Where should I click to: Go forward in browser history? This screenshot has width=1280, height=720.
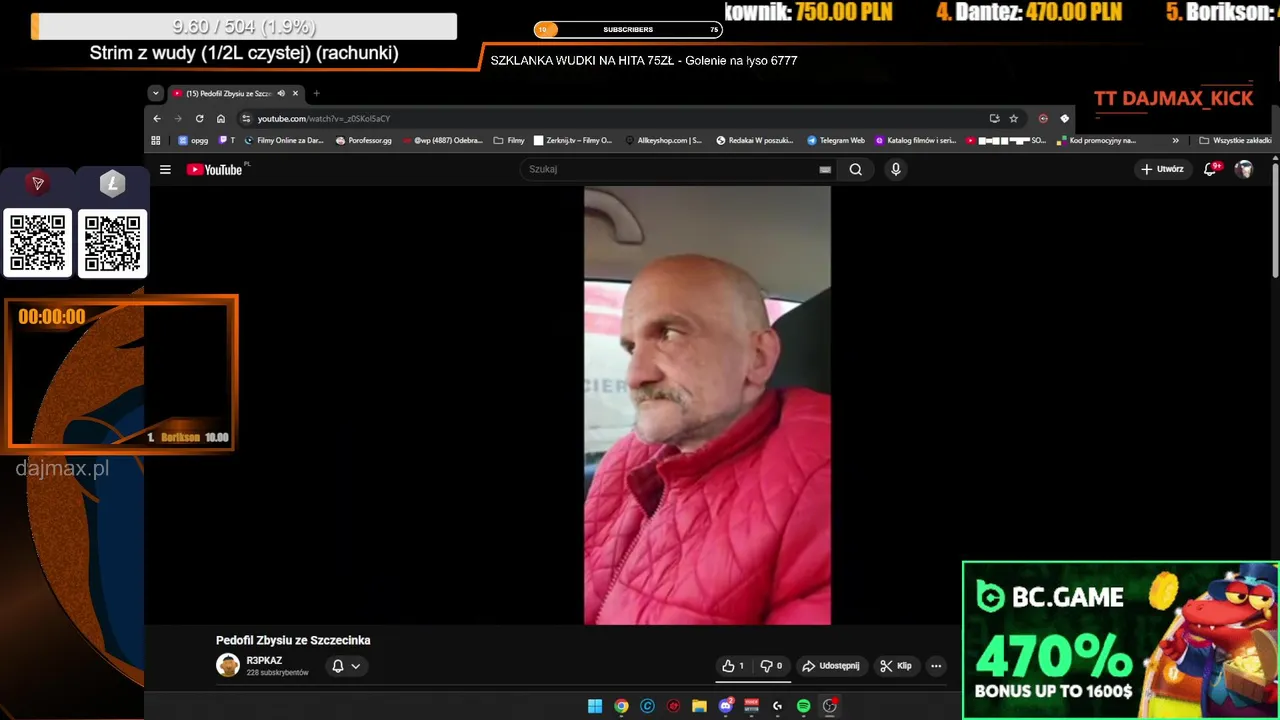(x=178, y=118)
